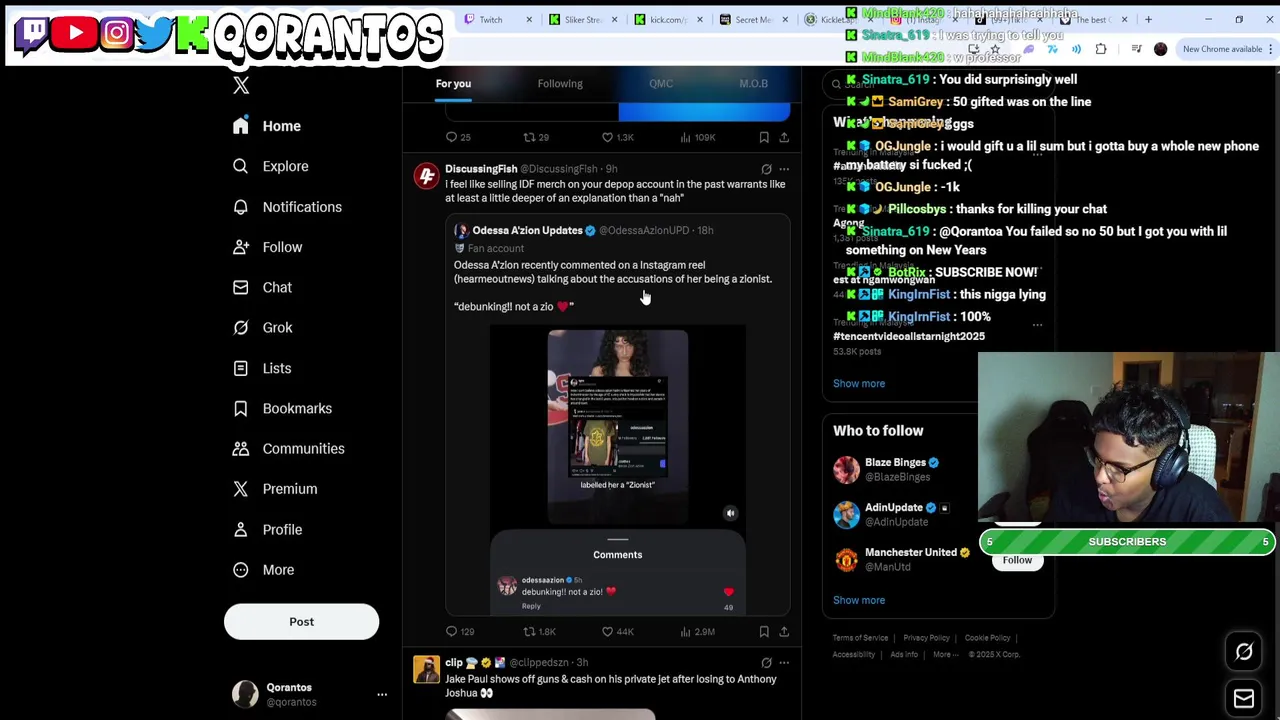Unmute the quoted video
The image size is (1280, 720).
(x=730, y=513)
